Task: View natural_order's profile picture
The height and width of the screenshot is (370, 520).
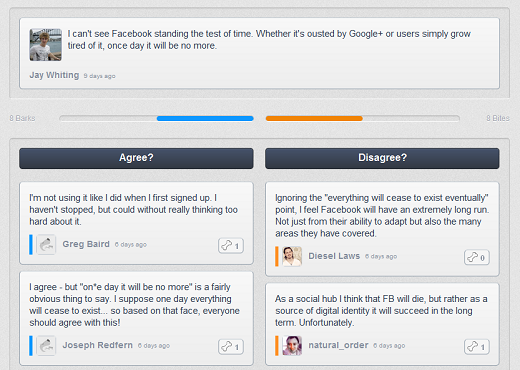Action: [292, 346]
